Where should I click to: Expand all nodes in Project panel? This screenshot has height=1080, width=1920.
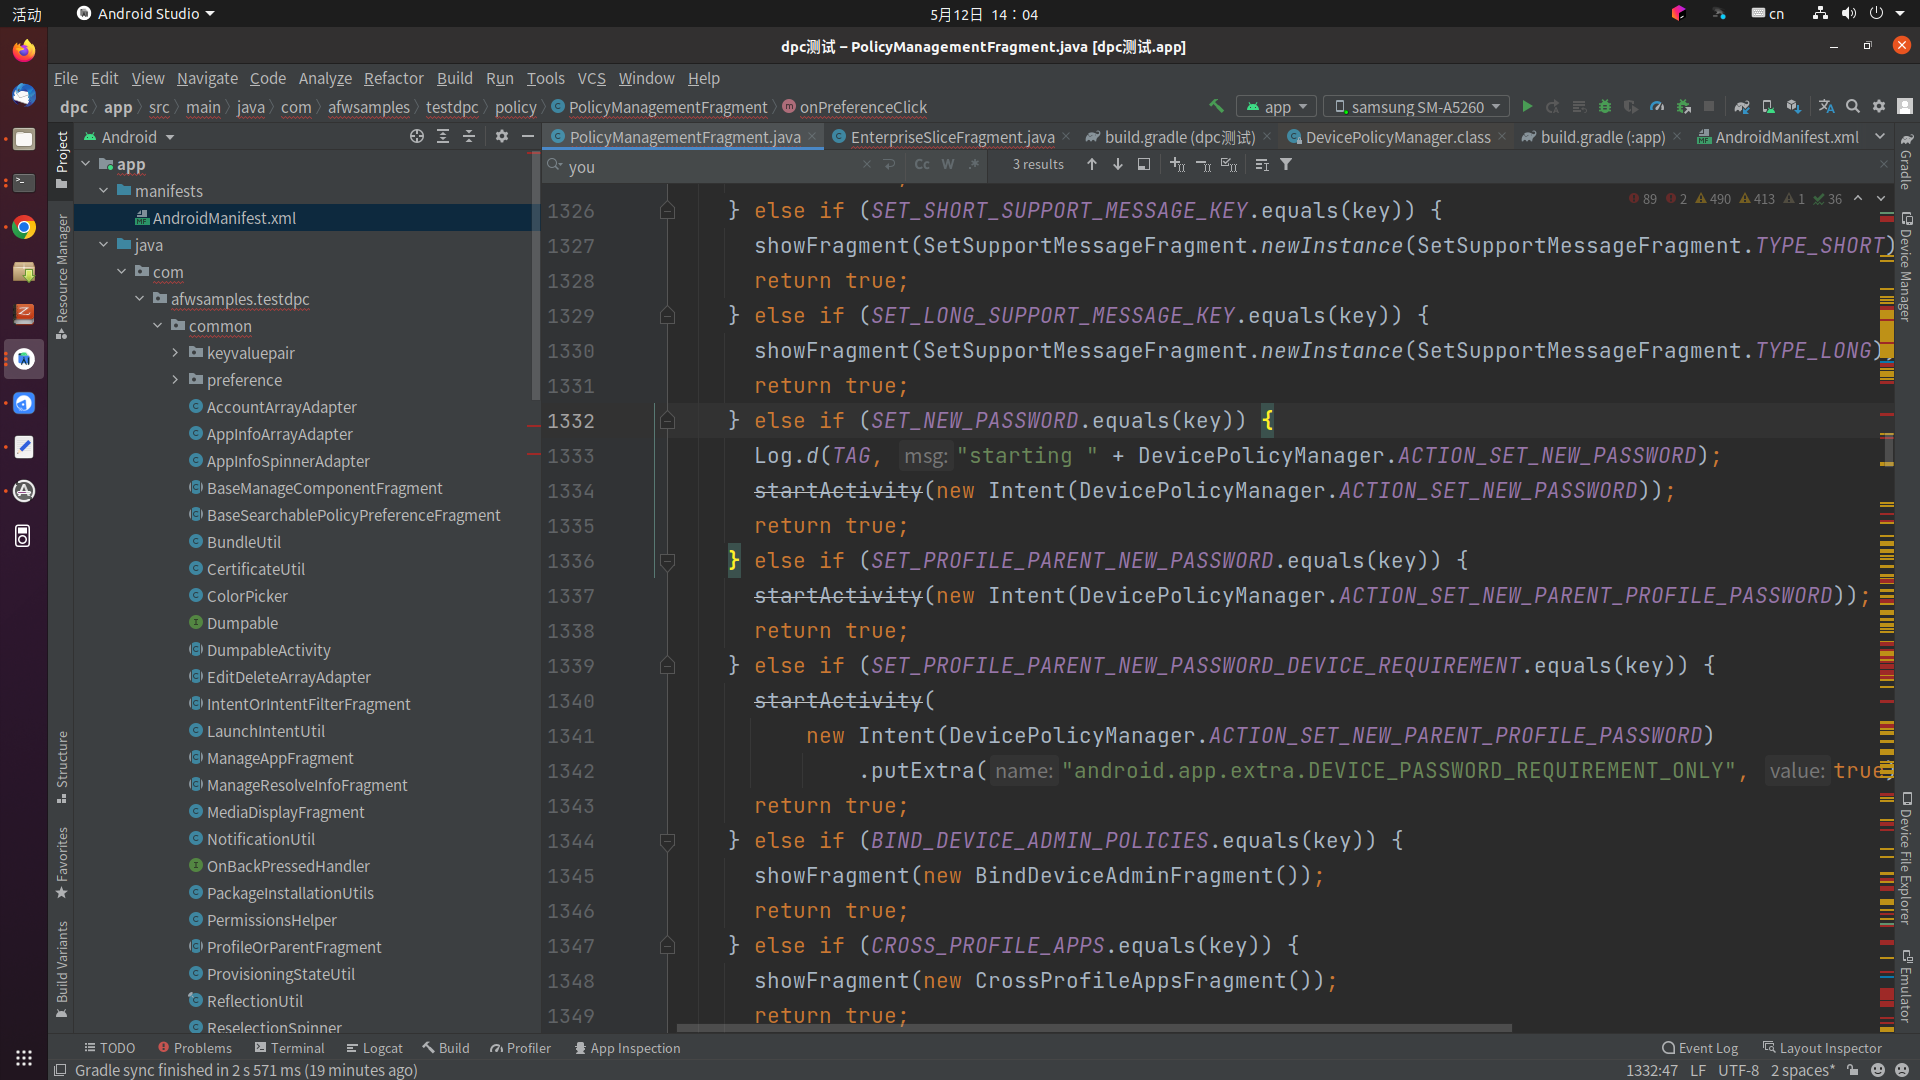coord(443,136)
